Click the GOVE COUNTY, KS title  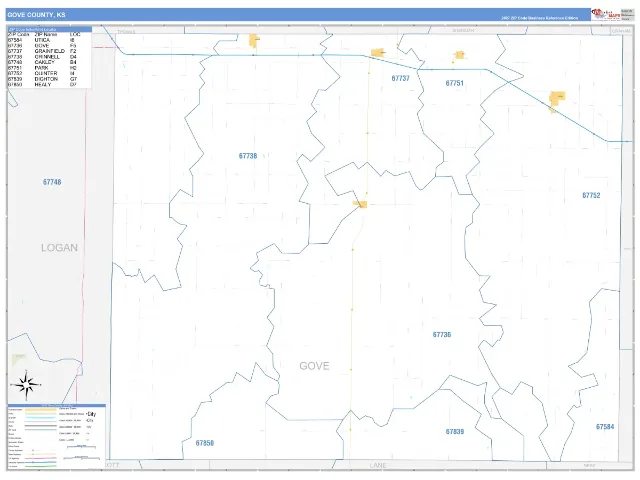point(36,15)
